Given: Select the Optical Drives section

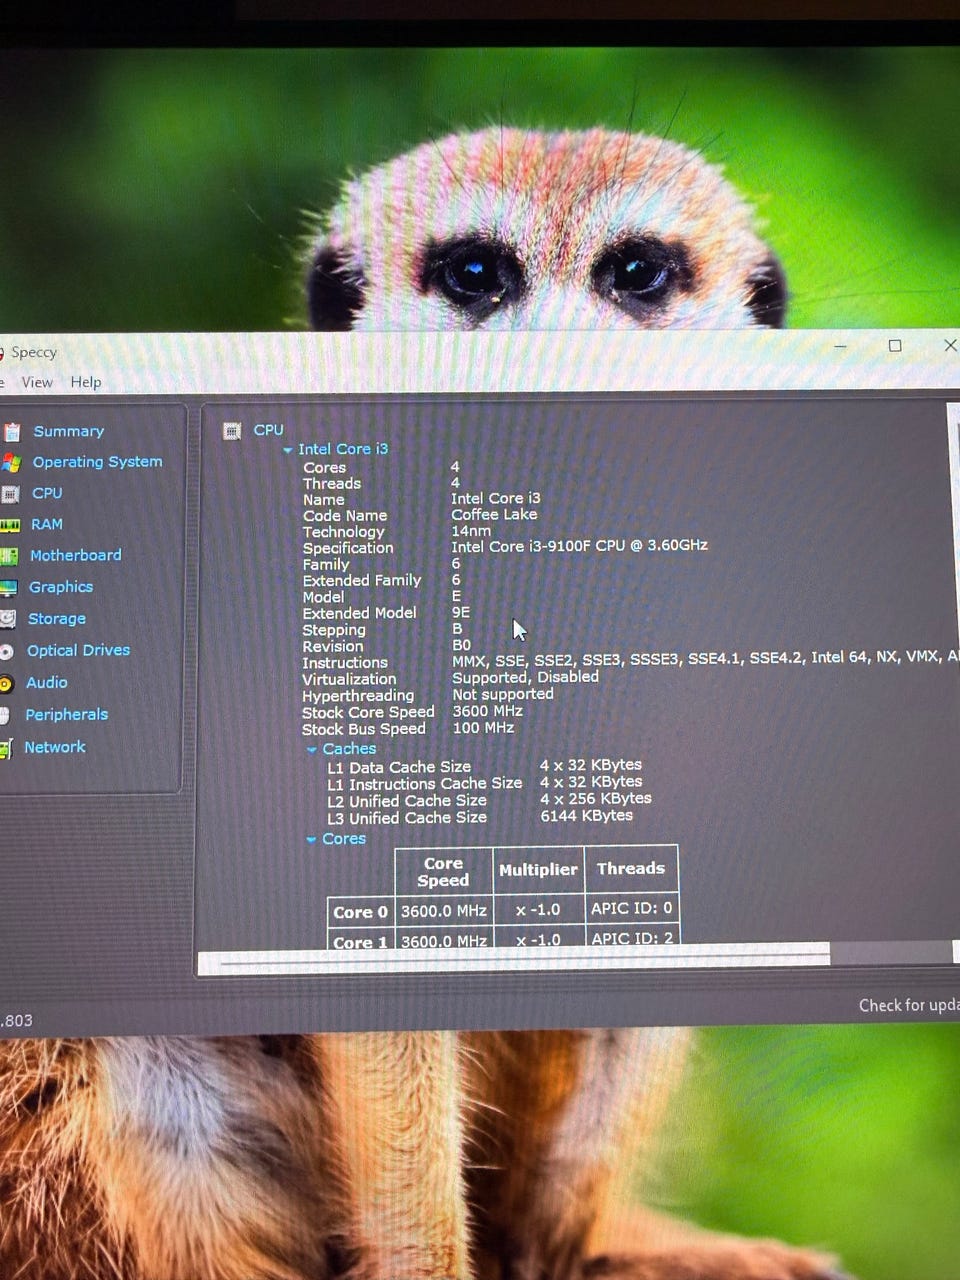Looking at the screenshot, I should pyautogui.click(x=78, y=650).
